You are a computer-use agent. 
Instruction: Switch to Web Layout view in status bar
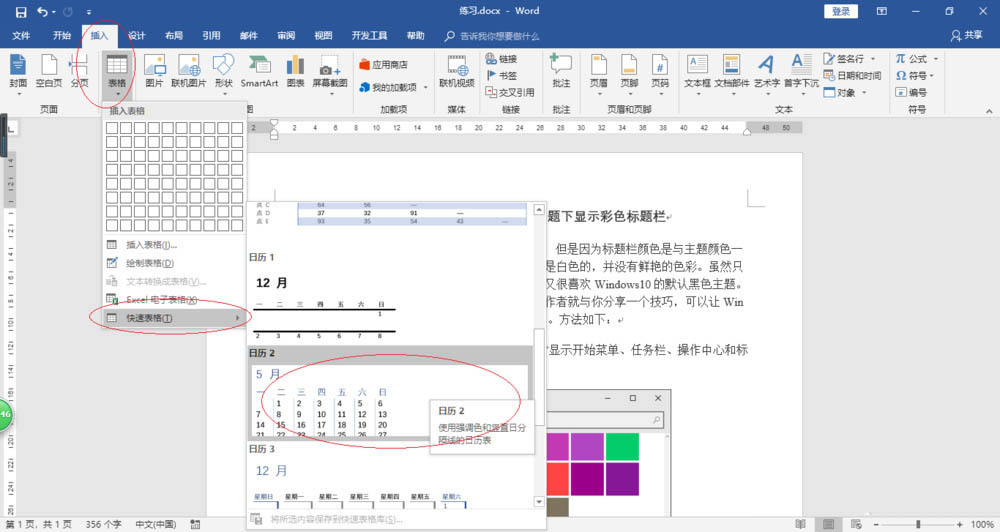(x=855, y=524)
